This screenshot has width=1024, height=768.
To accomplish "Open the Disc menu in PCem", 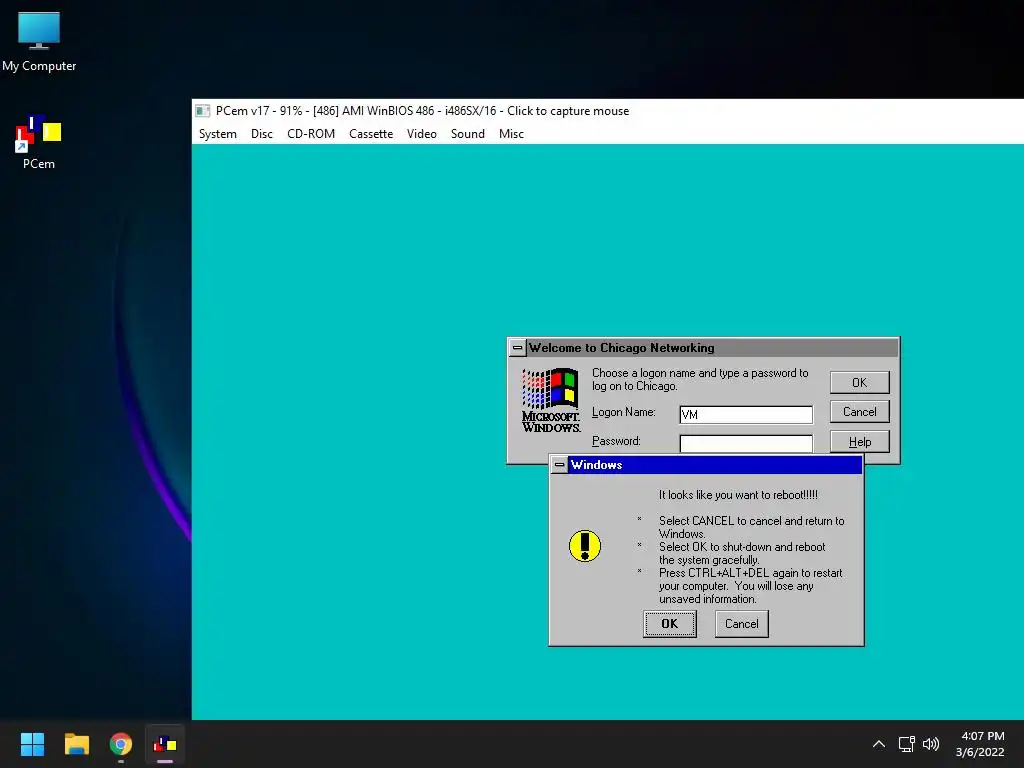I will point(262,134).
